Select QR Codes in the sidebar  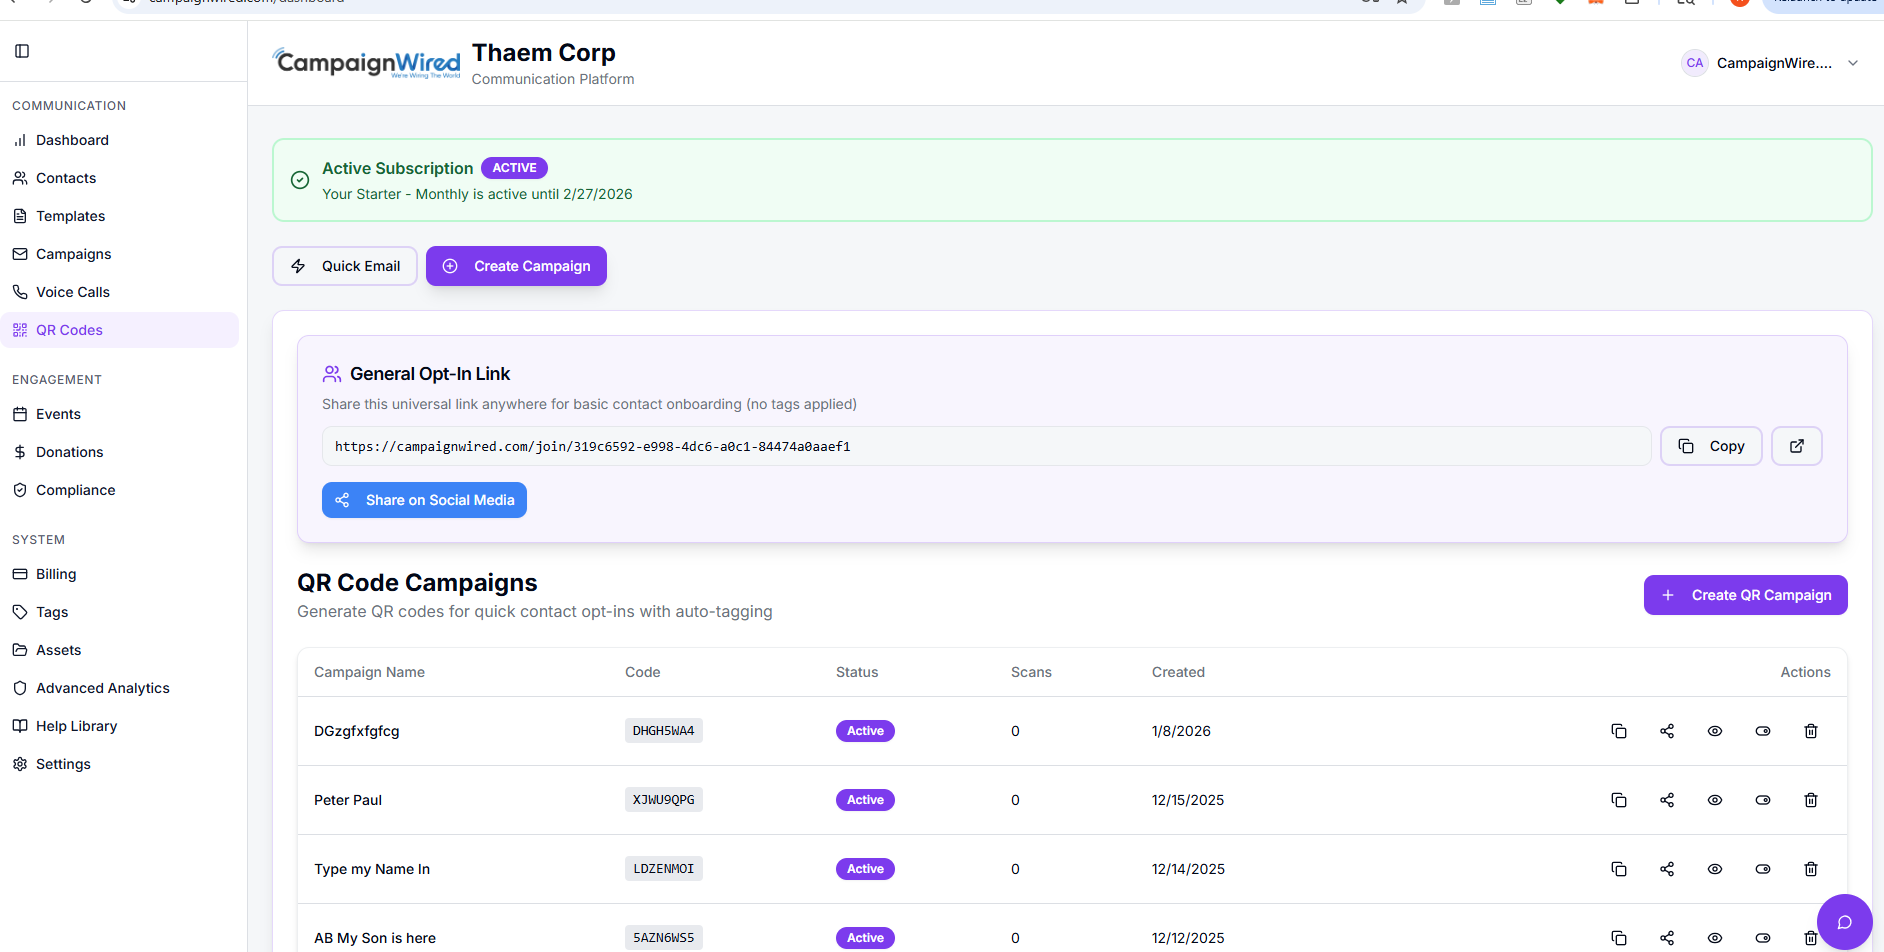(119, 330)
